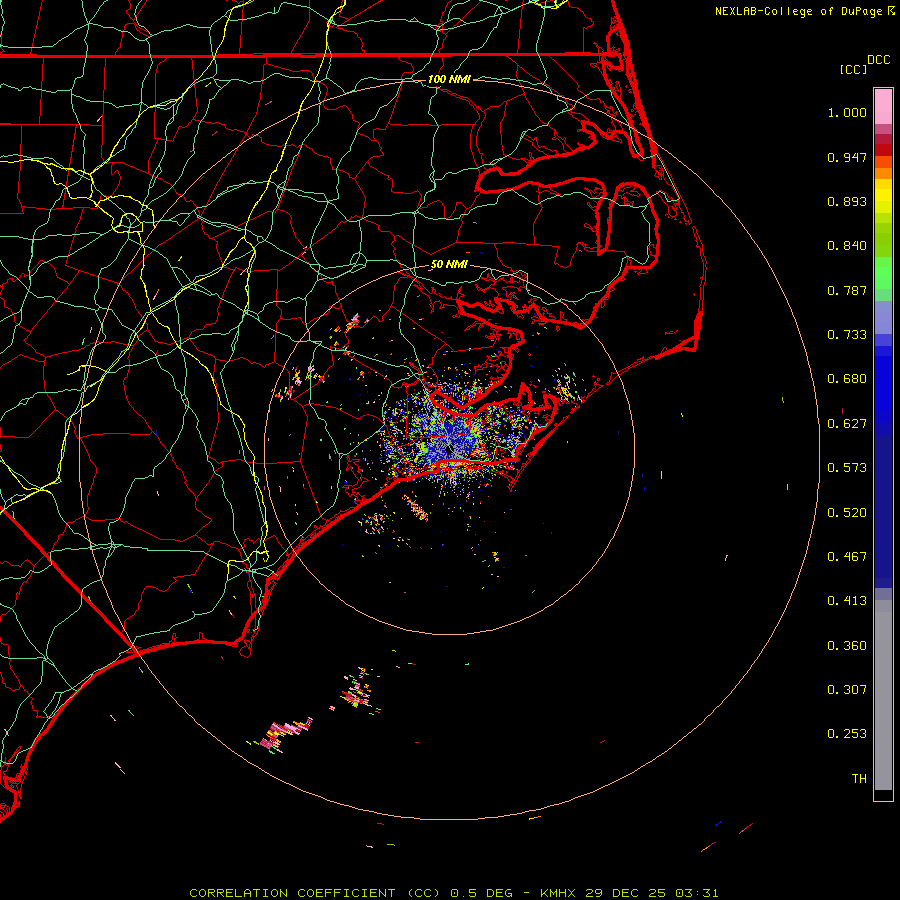This screenshot has height=900, width=900.
Task: Click the KMHX radar site center
Action: pos(449,451)
